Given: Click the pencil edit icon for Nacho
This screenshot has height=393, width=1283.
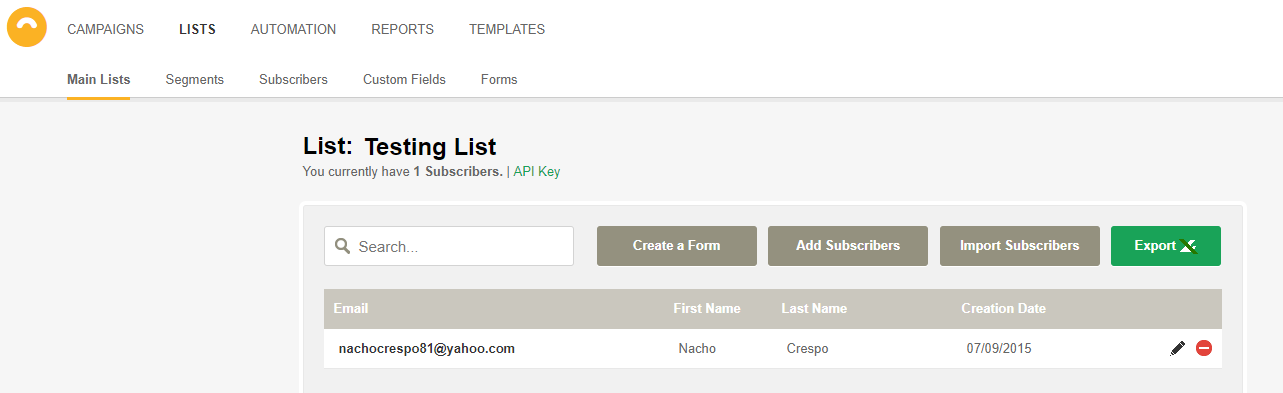Looking at the screenshot, I should (1178, 348).
